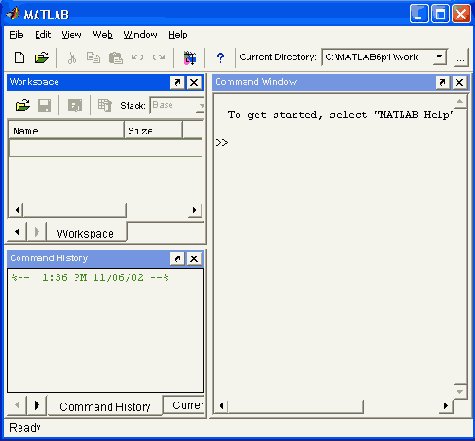Screen dimensions: 475x441
Task: Open the Edit menu
Action: click(x=43, y=35)
